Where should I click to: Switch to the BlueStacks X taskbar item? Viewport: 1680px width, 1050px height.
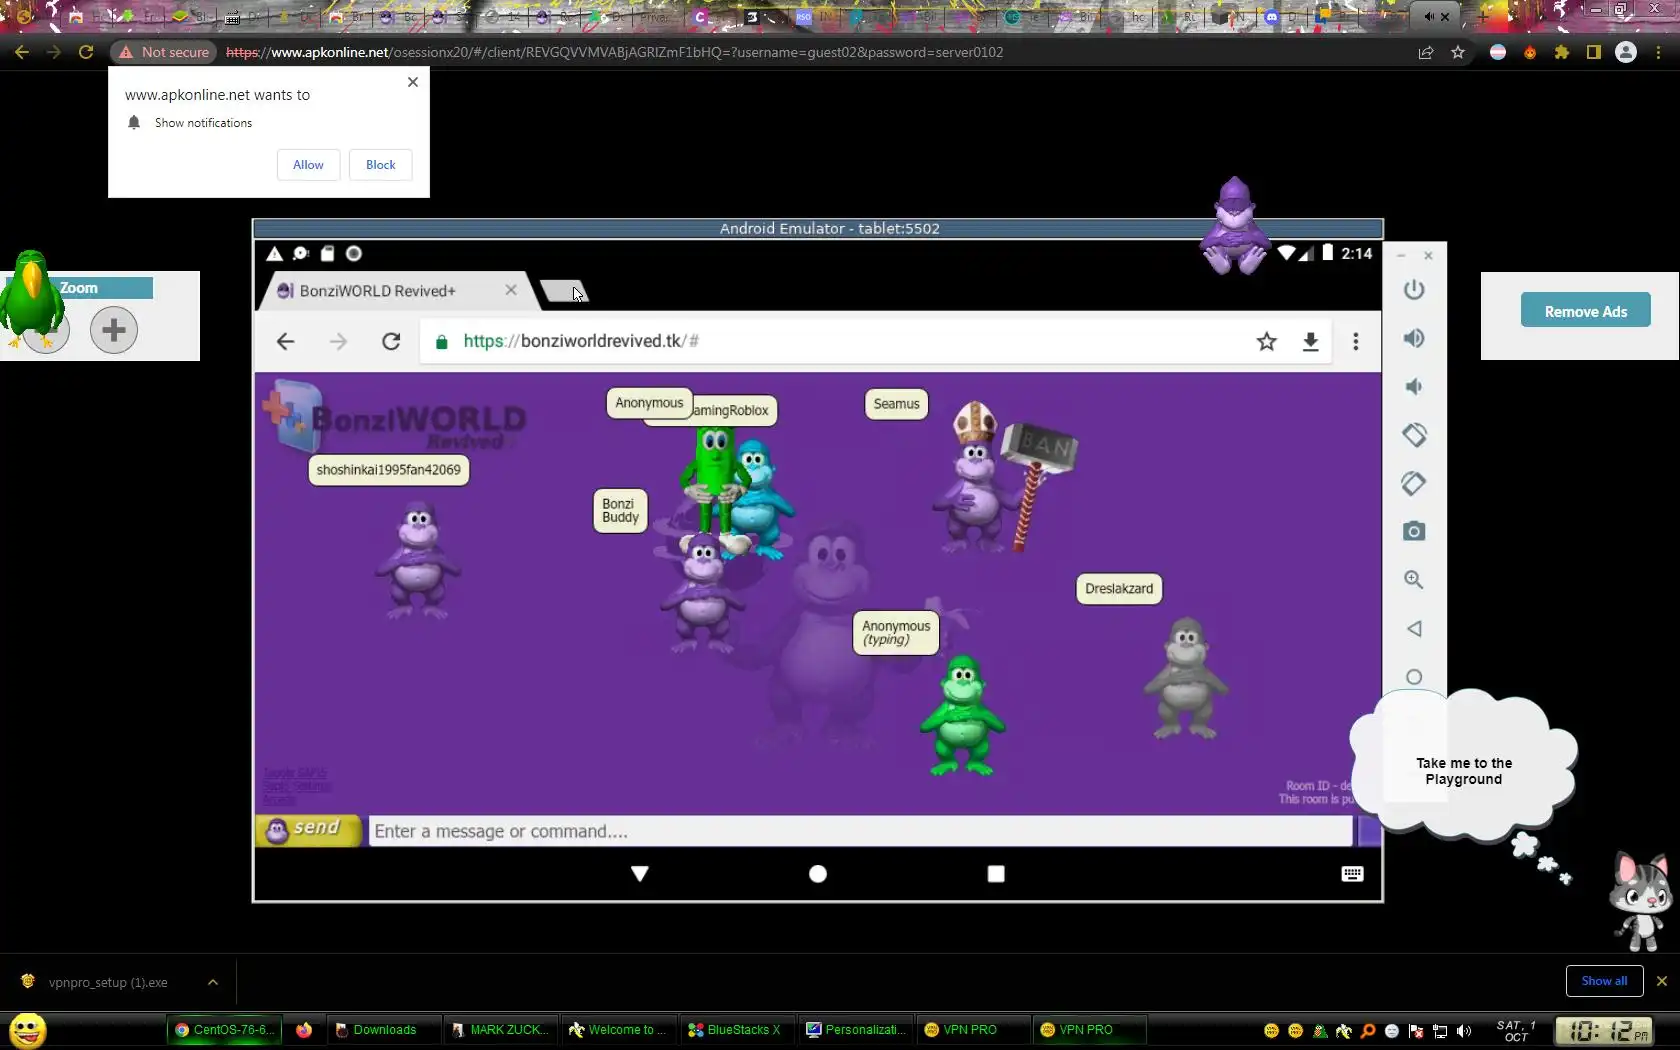(739, 1030)
